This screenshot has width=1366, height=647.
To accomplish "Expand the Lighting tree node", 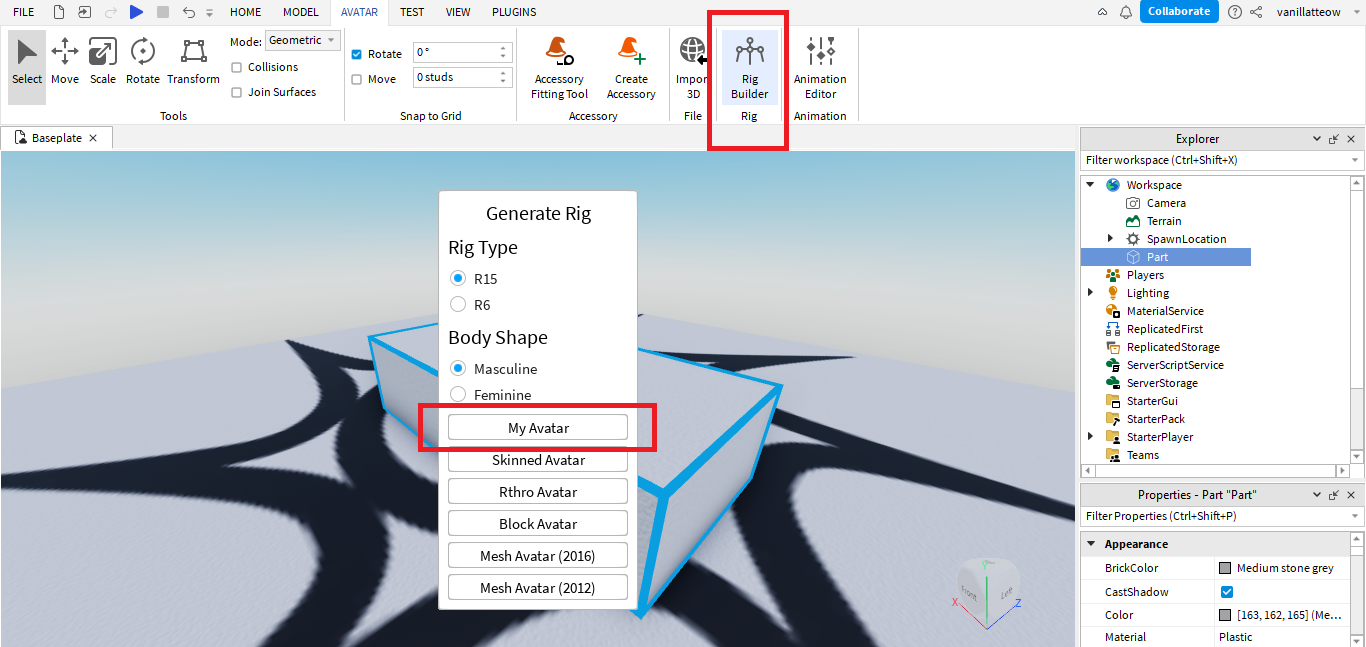I will tap(1090, 293).
